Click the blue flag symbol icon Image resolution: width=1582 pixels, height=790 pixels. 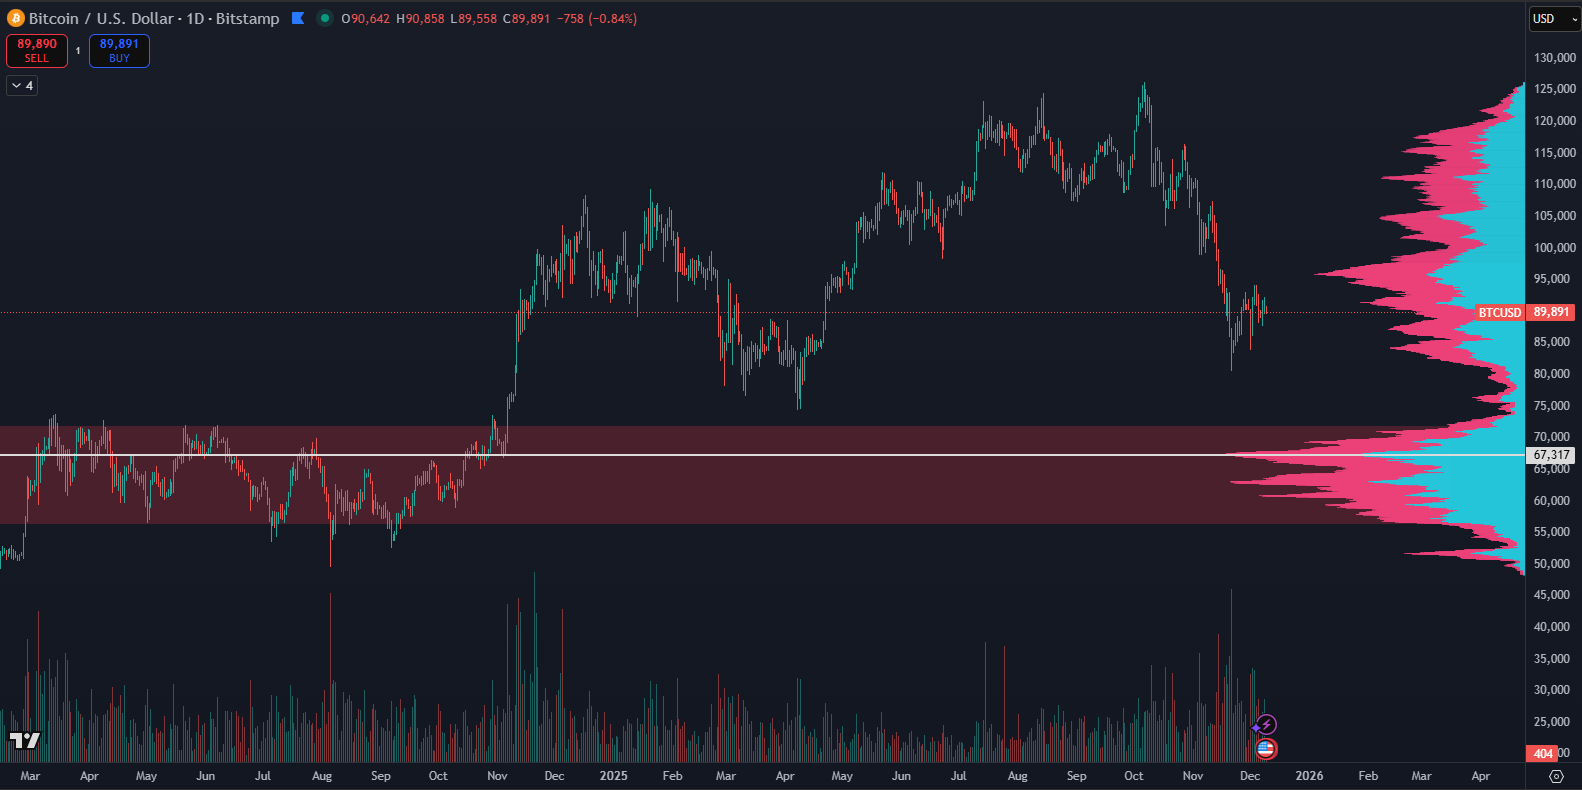(x=297, y=18)
